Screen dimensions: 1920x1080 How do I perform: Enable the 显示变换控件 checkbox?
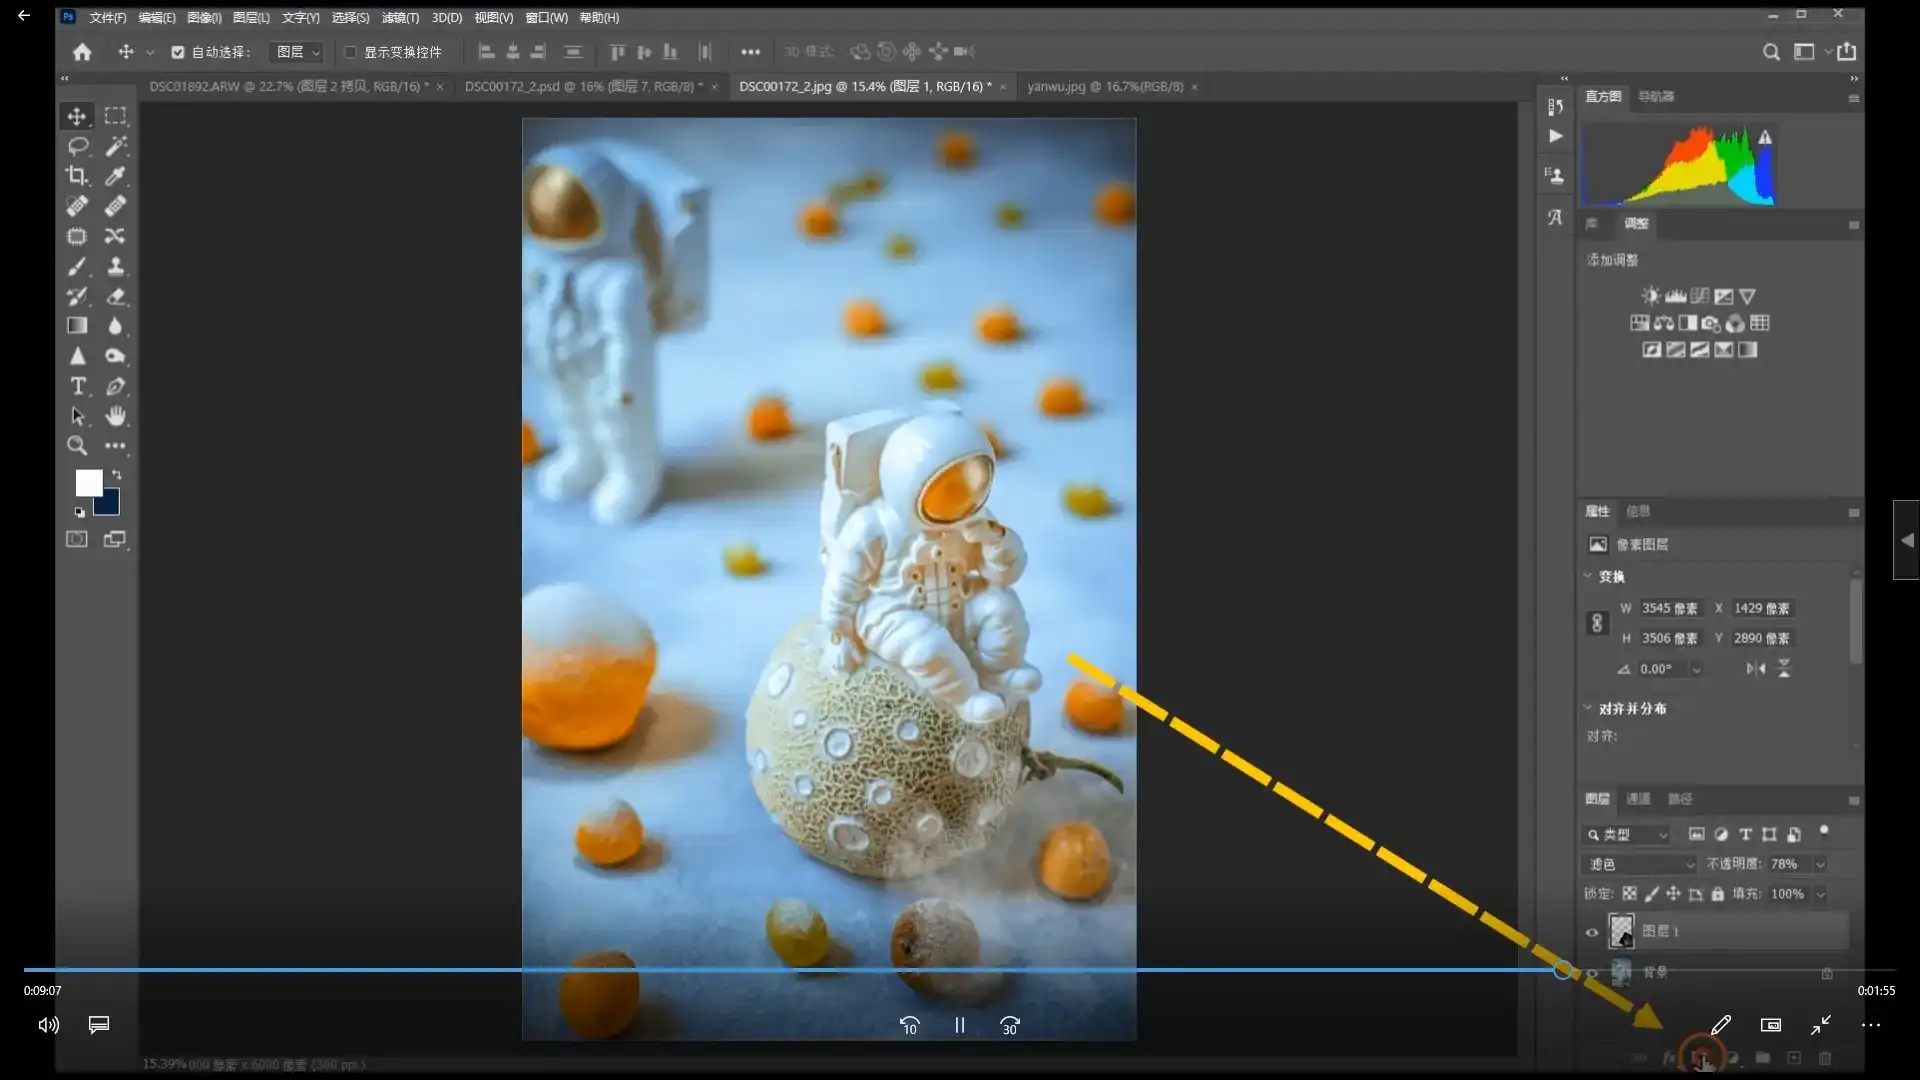coord(350,52)
